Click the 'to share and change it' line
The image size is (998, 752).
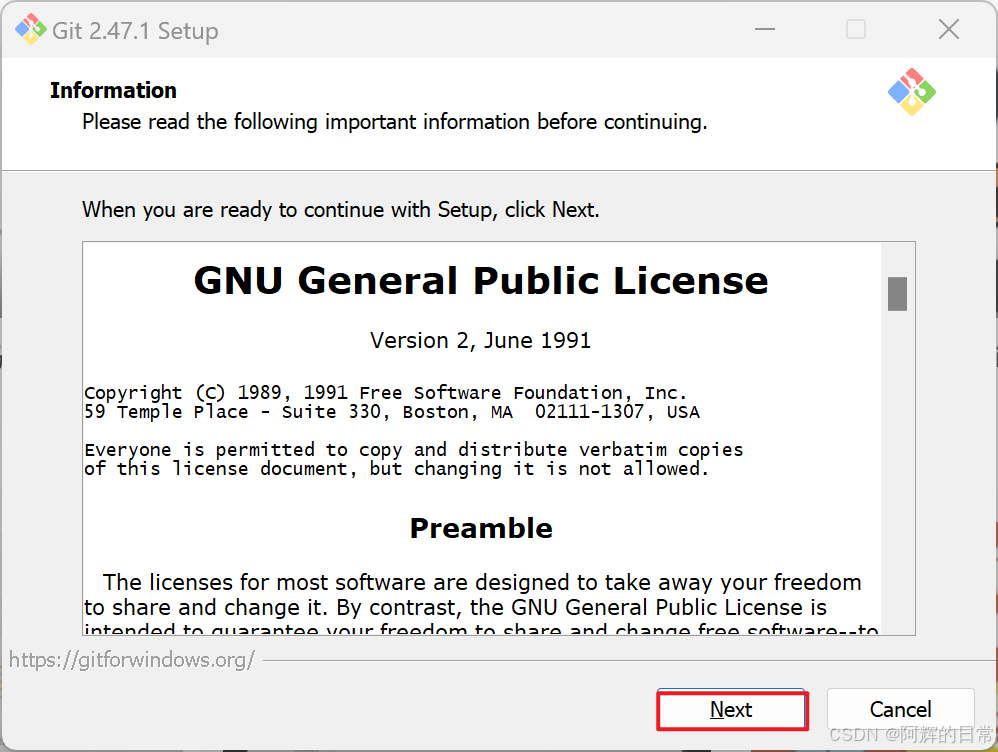point(456,607)
